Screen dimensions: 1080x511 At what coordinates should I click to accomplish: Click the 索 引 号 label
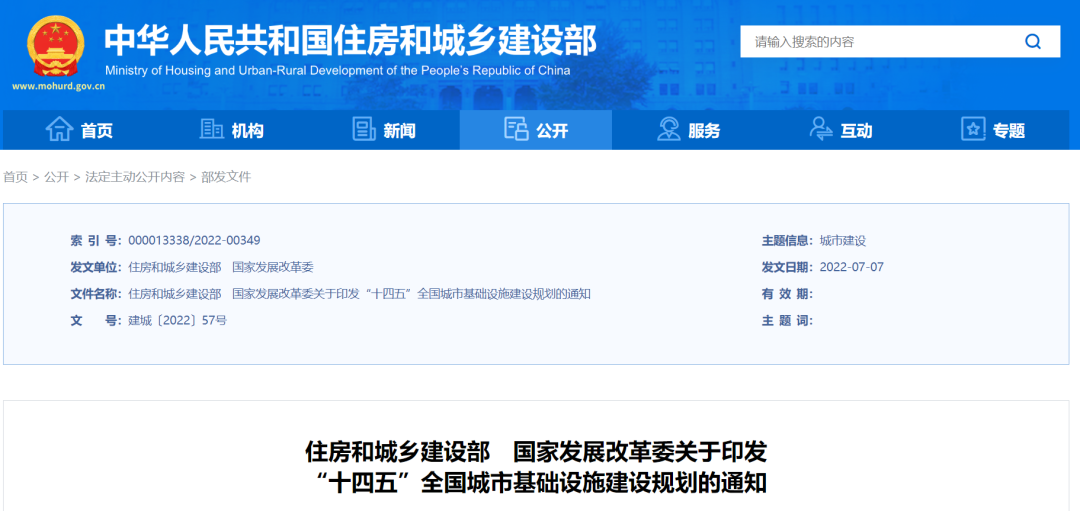point(96,240)
